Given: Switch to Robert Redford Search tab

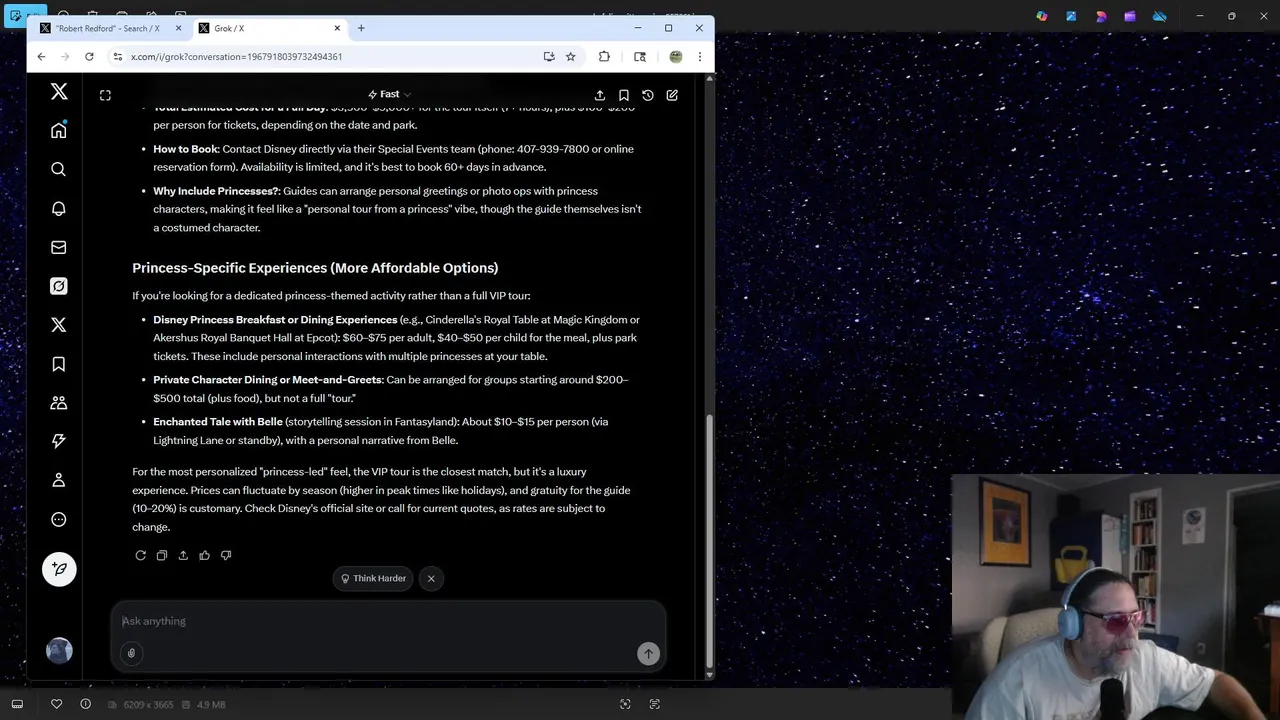Looking at the screenshot, I should coord(108,28).
